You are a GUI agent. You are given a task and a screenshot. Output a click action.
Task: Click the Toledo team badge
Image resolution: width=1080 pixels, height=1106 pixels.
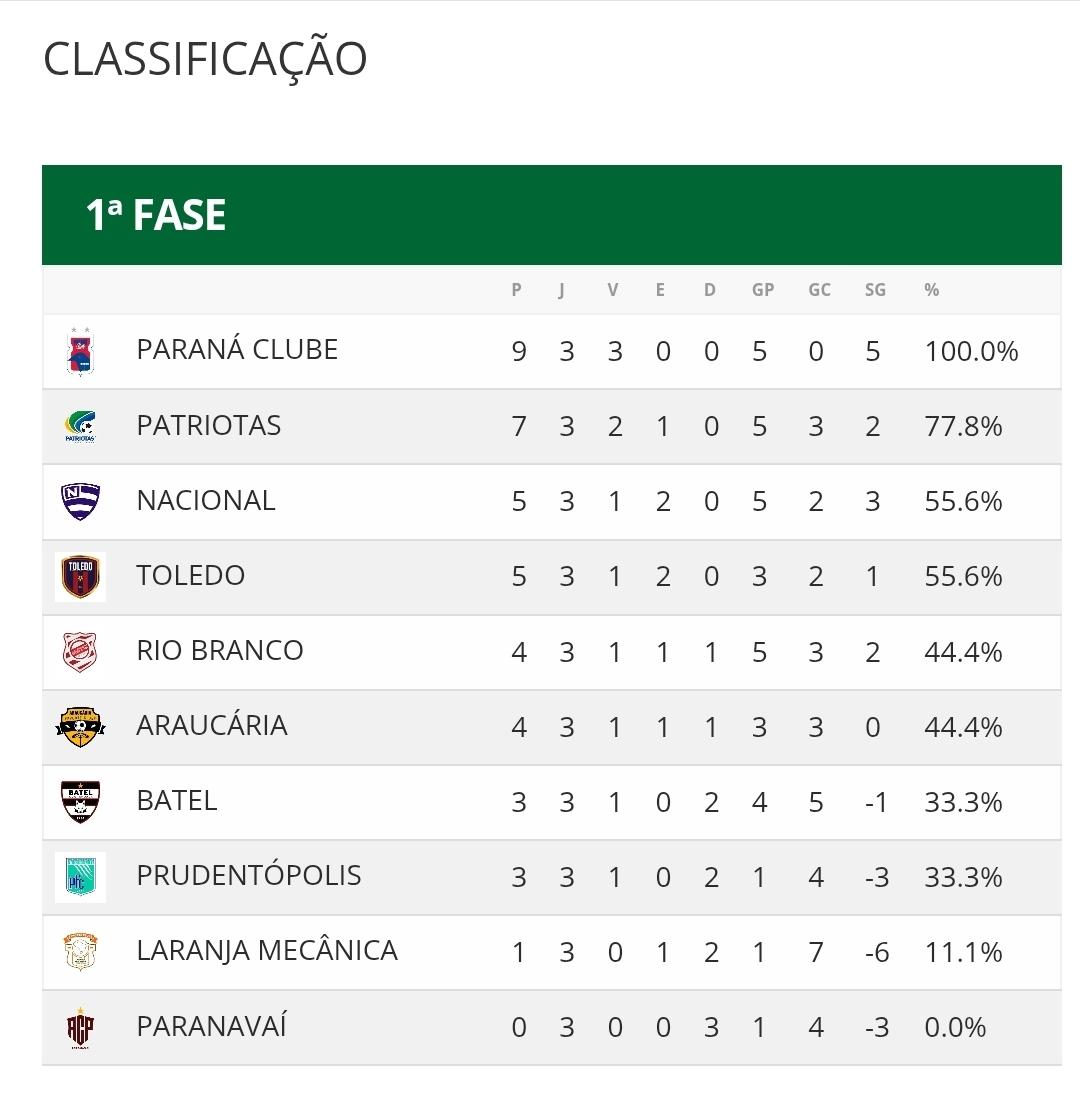(x=80, y=577)
